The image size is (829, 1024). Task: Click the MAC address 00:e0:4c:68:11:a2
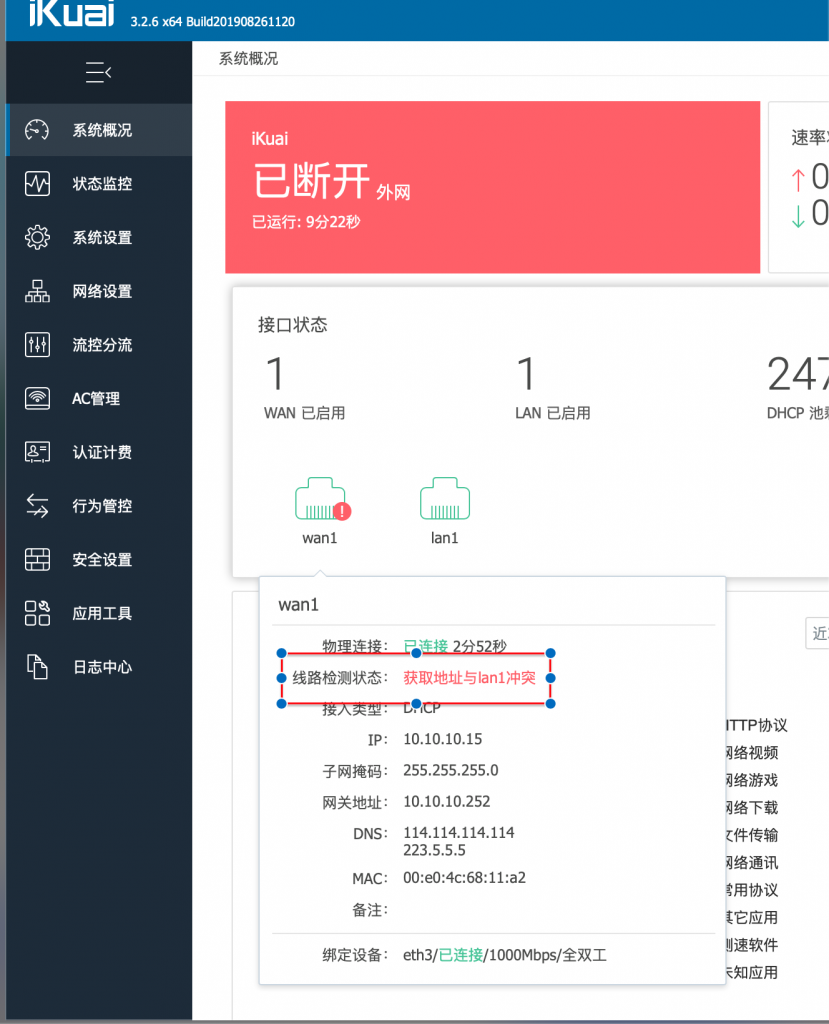click(x=464, y=878)
